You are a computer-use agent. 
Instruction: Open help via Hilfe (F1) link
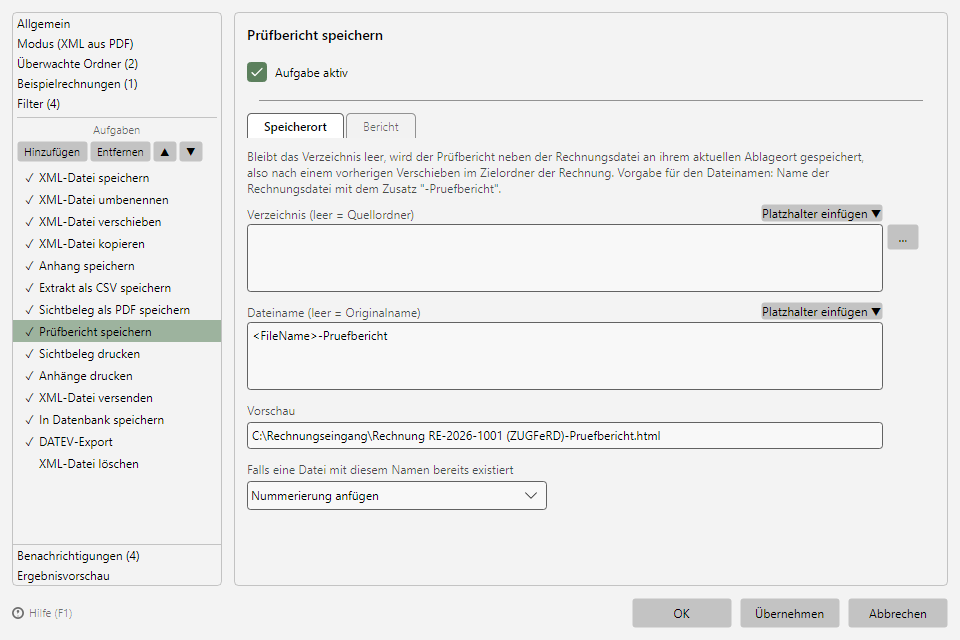[50, 613]
